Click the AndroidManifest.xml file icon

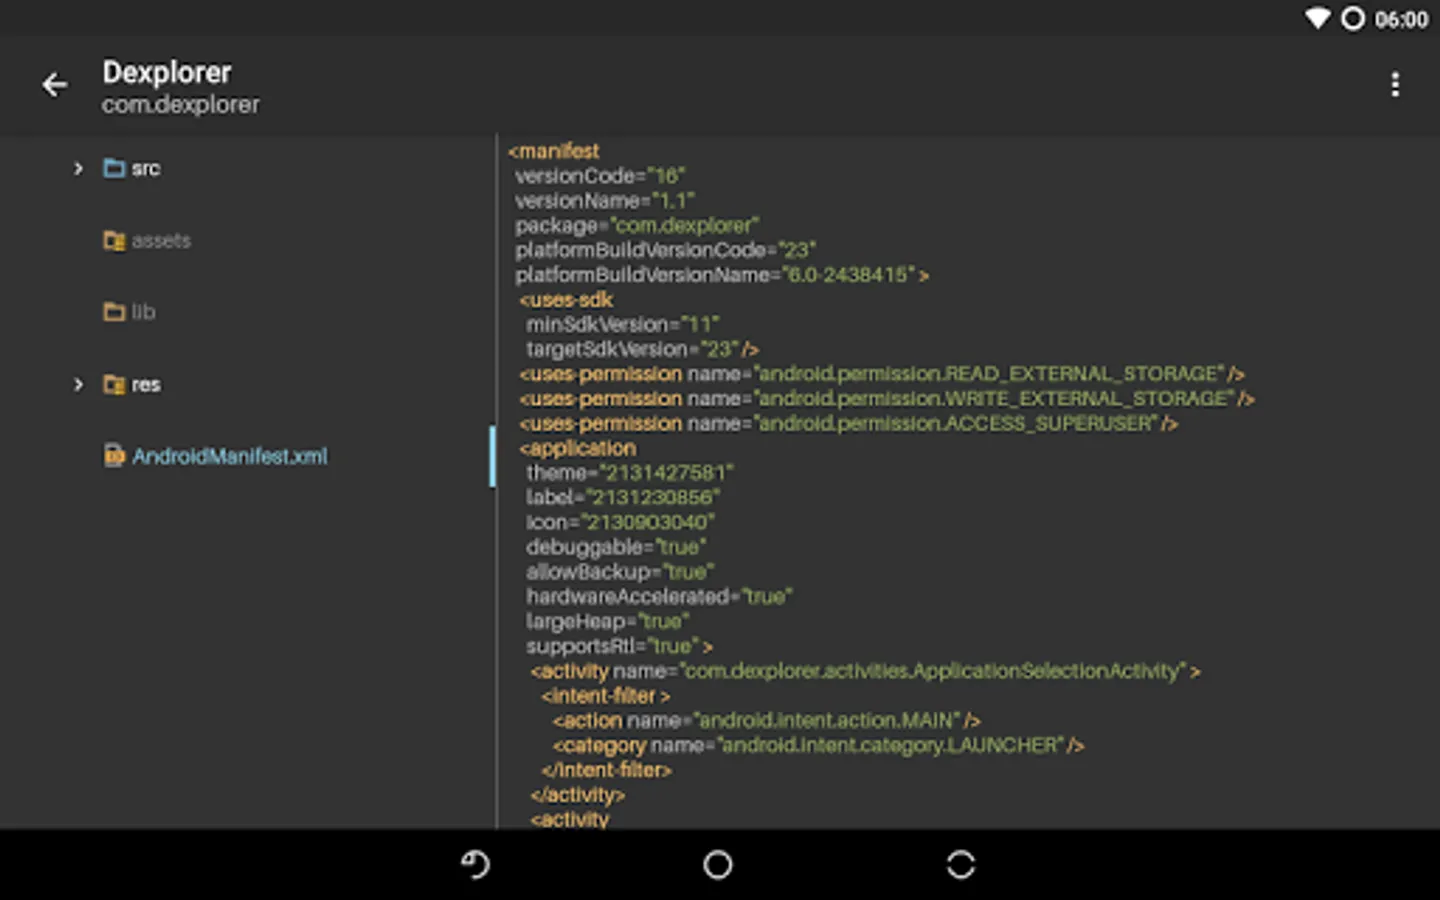(x=114, y=456)
